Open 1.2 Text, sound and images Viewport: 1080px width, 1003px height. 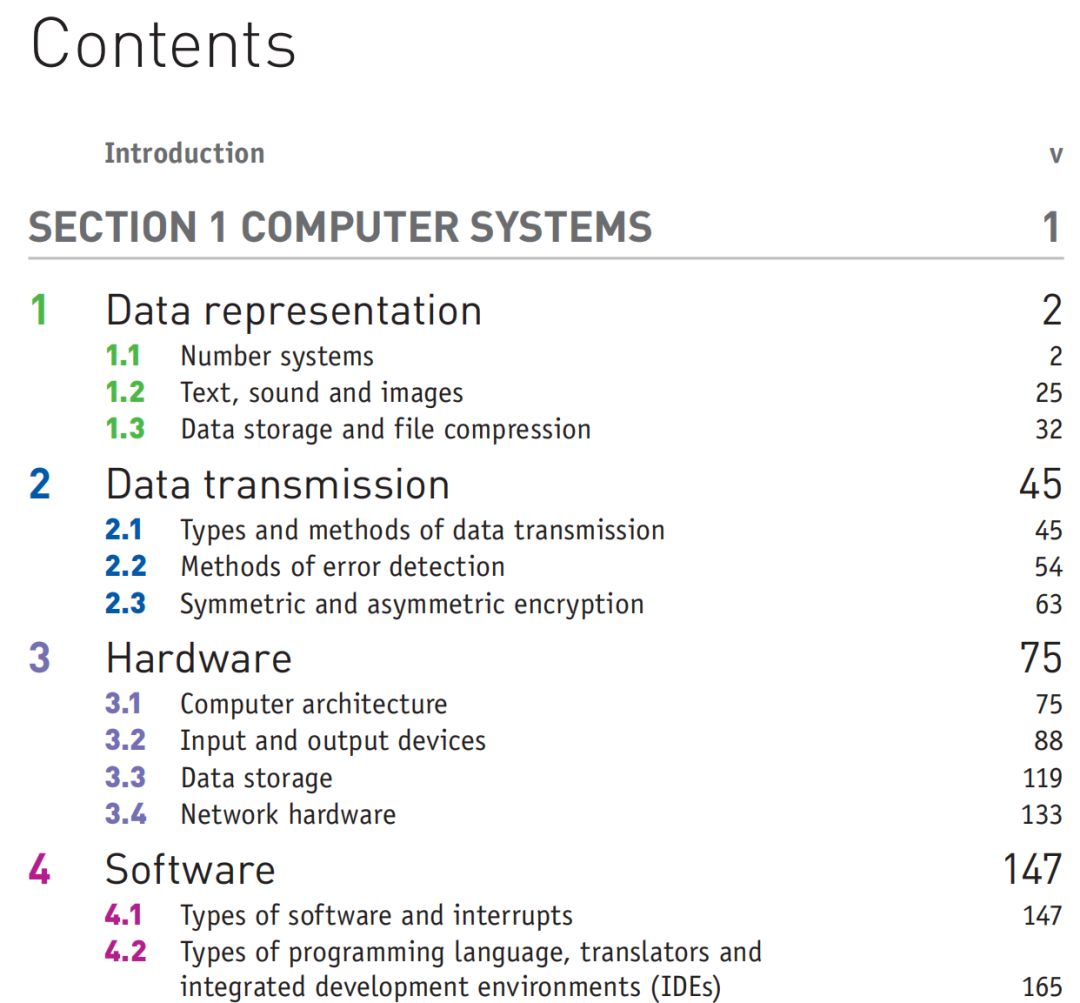322,393
